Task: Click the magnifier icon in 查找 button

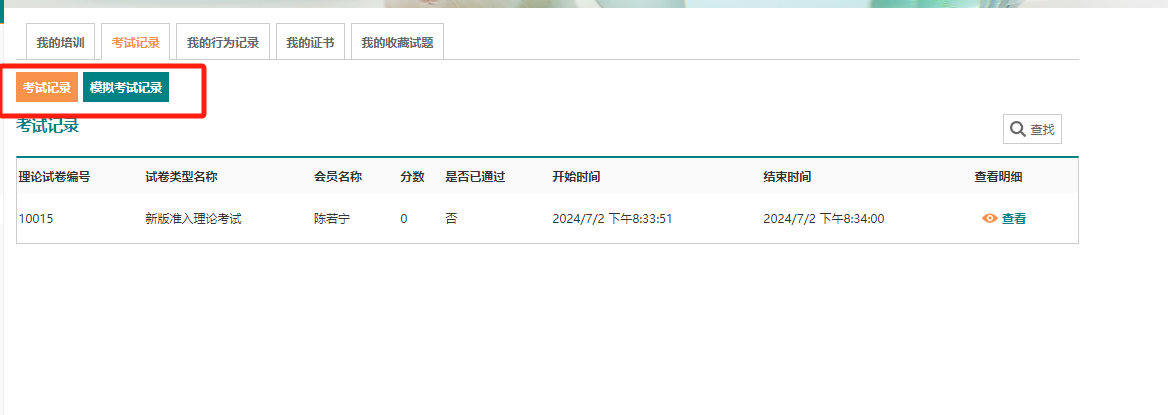Action: pos(1017,129)
